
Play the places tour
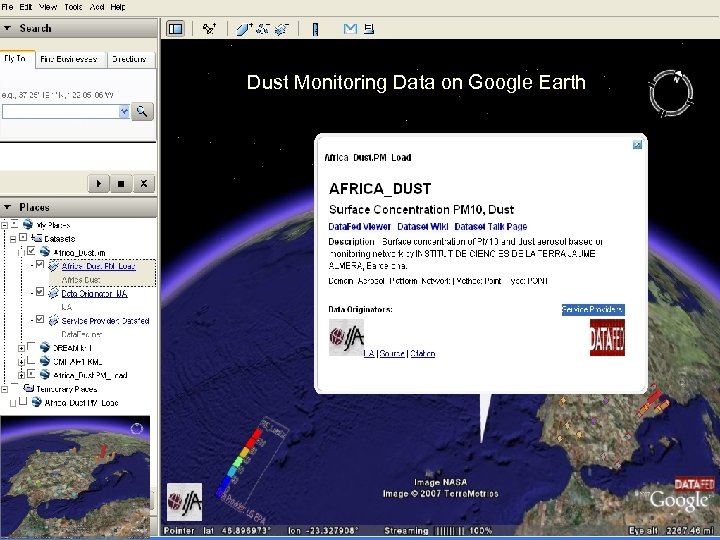click(99, 184)
